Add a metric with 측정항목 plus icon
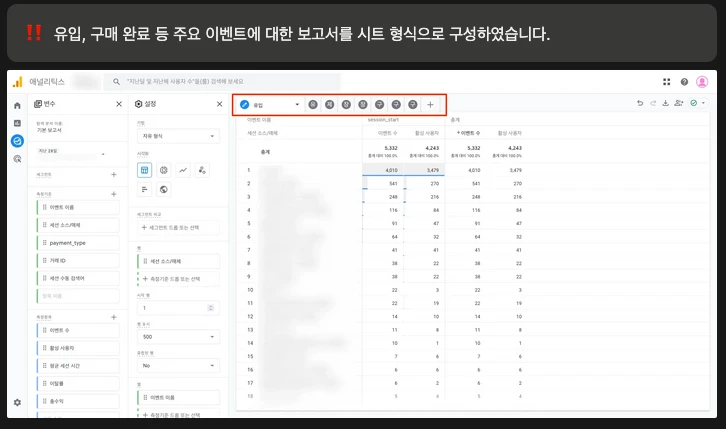Image resolution: width=726 pixels, height=429 pixels. (x=113, y=317)
